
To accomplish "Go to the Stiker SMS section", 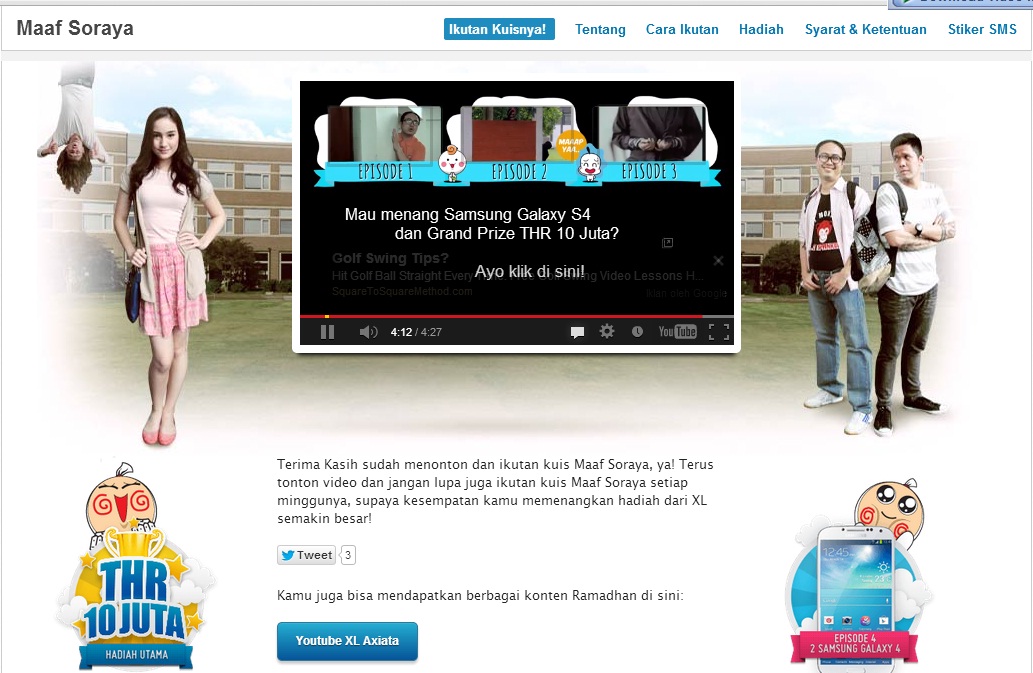I will coord(981,29).
